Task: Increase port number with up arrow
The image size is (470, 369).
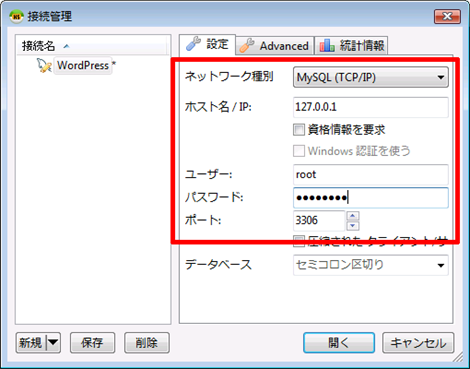Action: coord(353,216)
